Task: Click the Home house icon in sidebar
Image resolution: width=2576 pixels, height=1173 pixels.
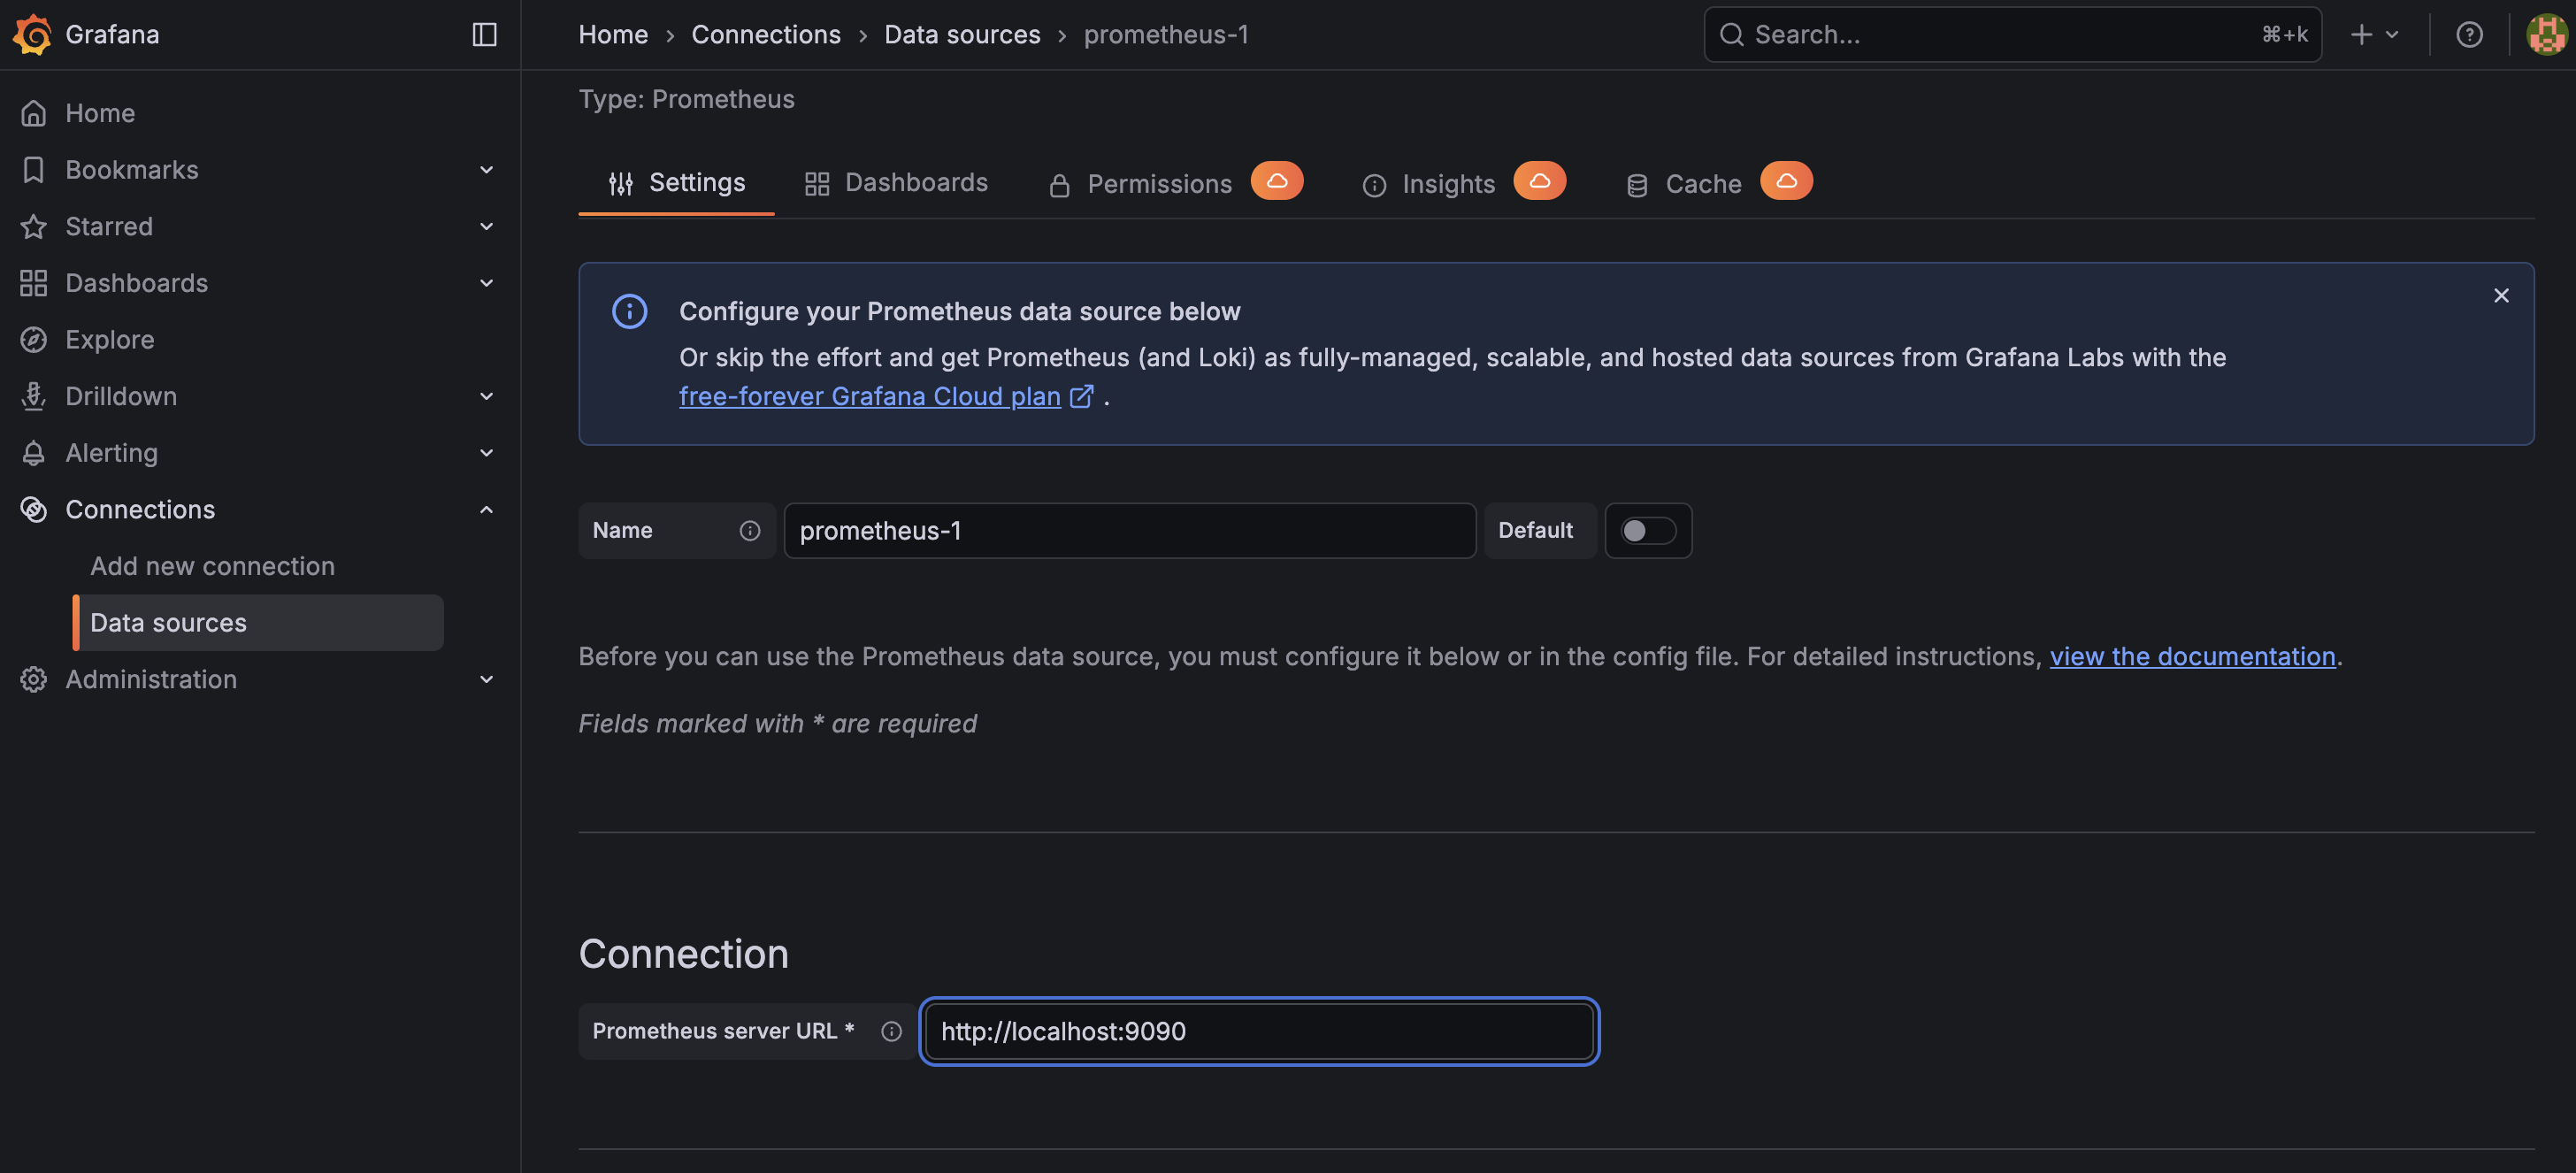Action: click(x=34, y=113)
